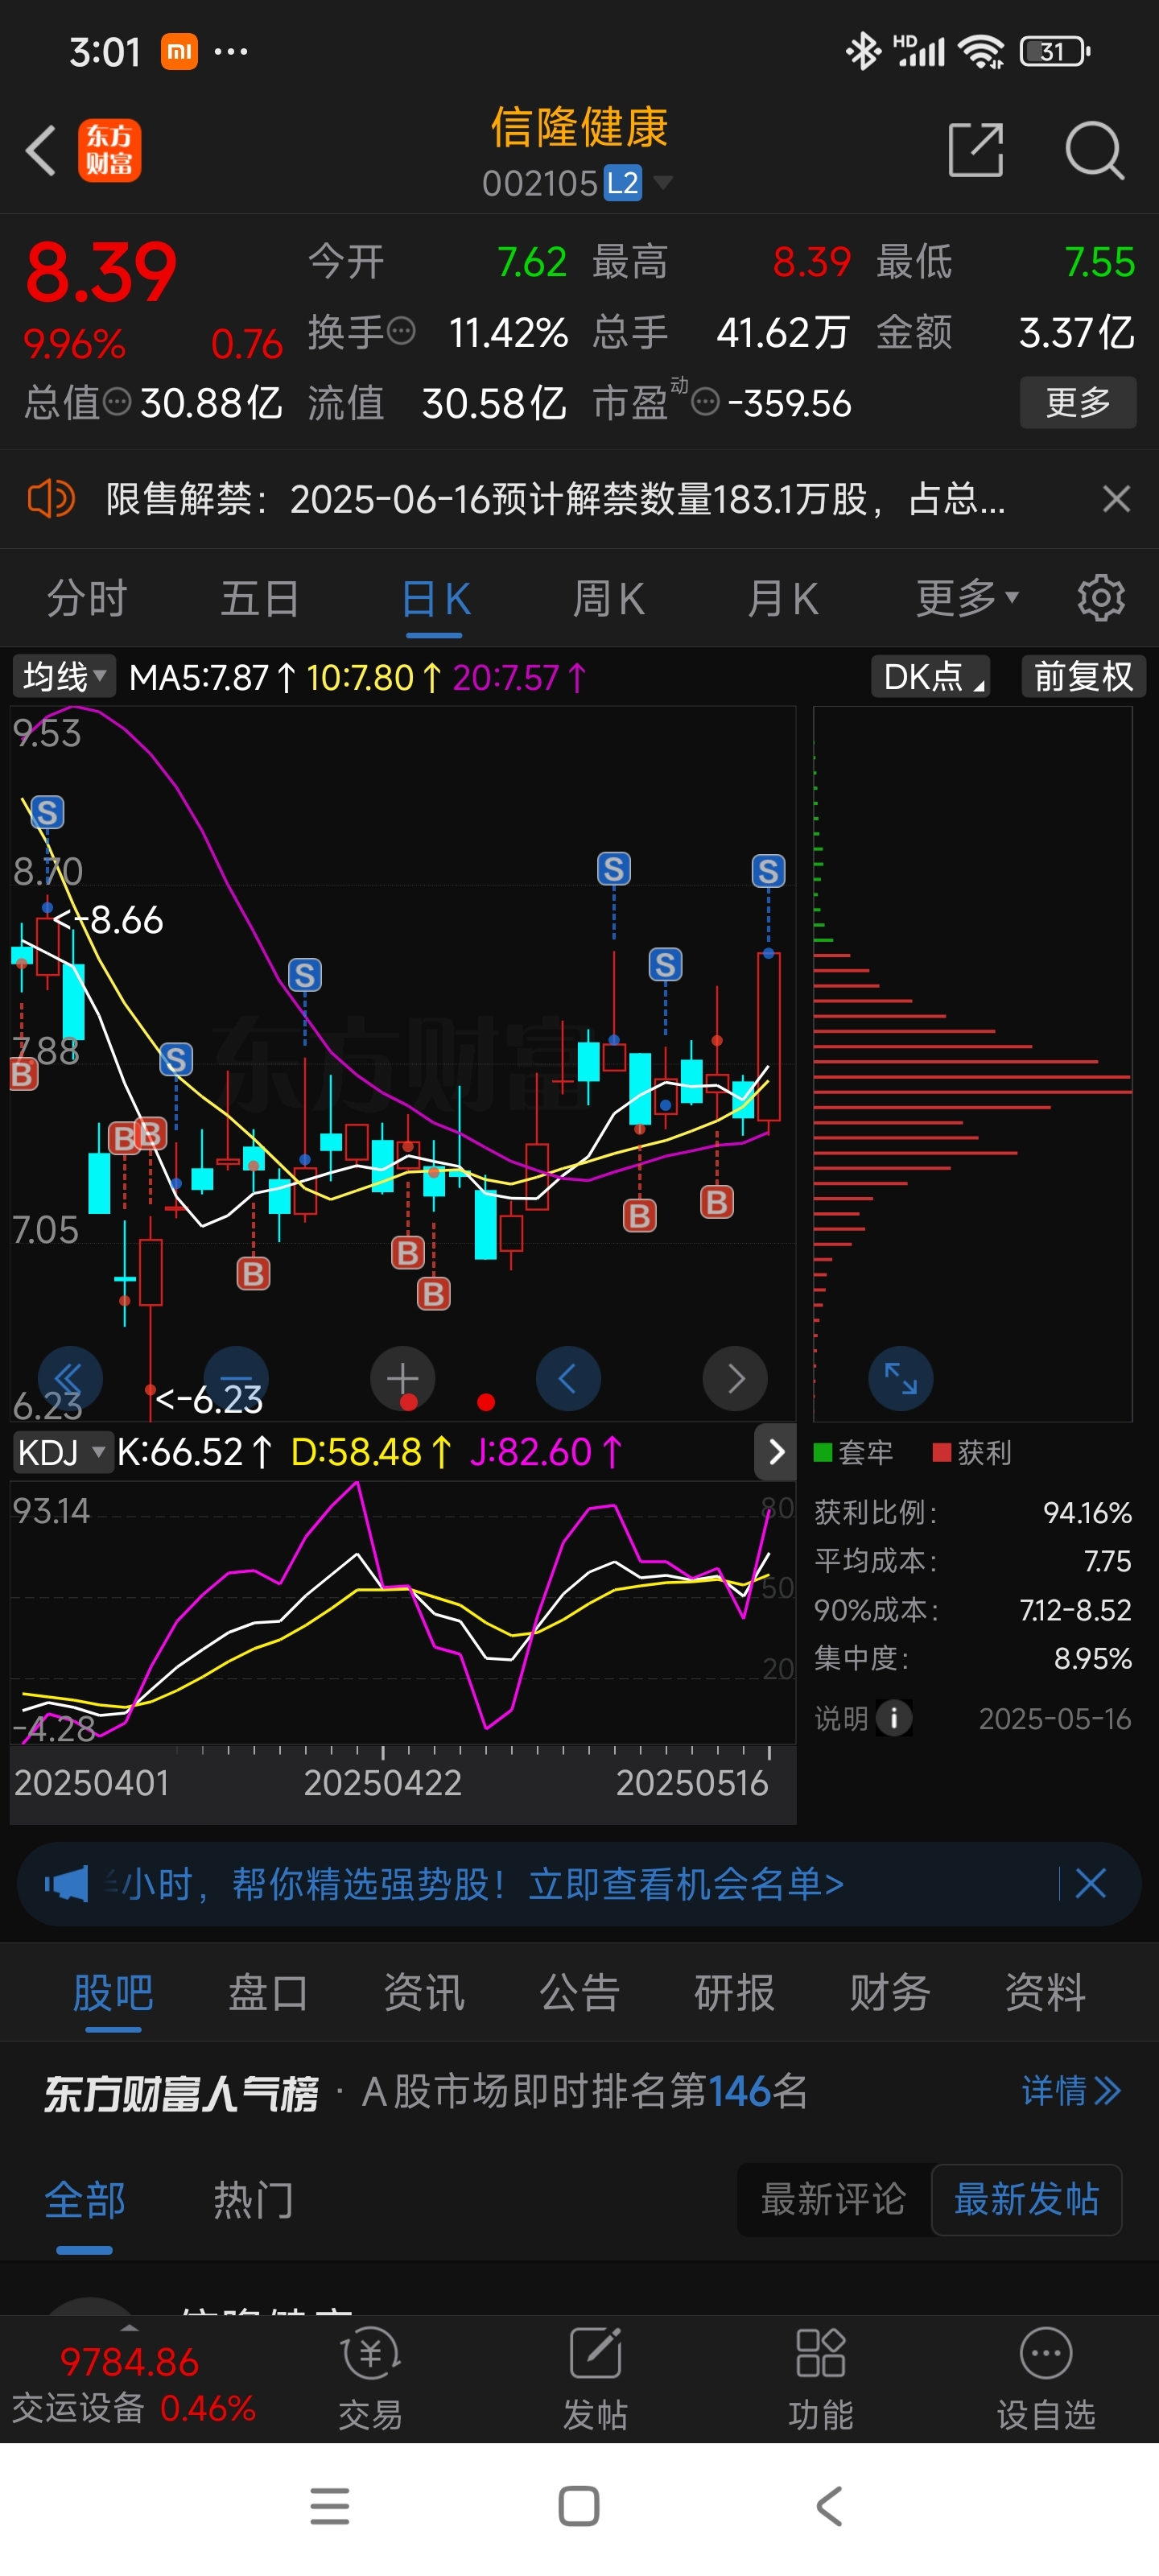Screen dimensions: 1159x2576
Task: Zoom in chart with plus button
Action: [x=402, y=1378]
